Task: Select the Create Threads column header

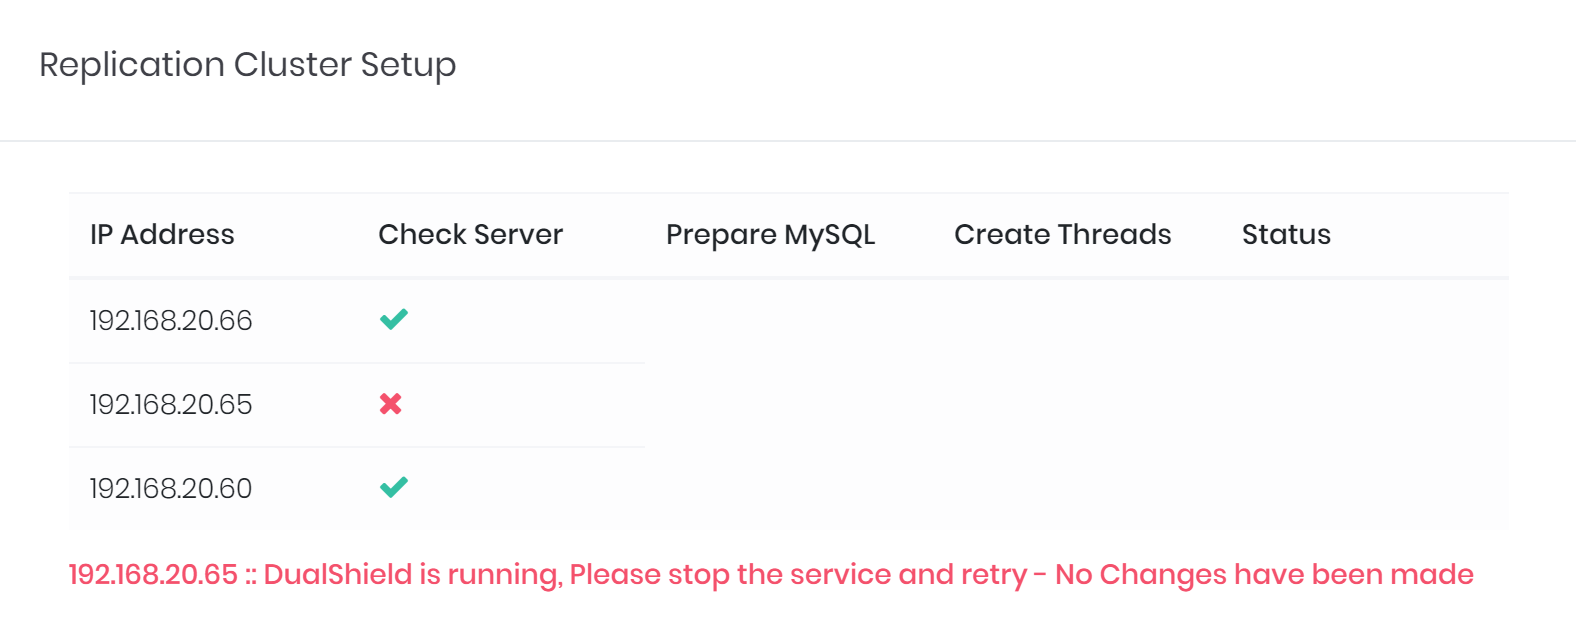Action: 1062,235
